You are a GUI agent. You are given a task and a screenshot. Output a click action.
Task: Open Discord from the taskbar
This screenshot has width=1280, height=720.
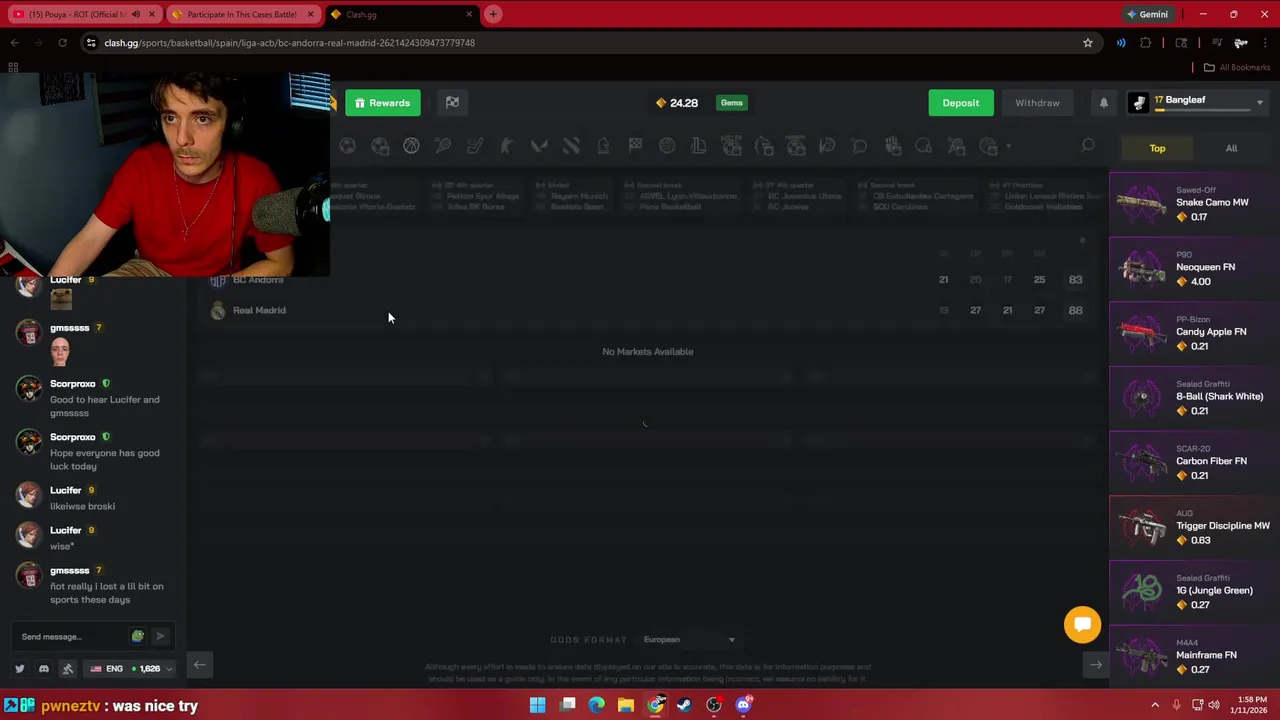pyautogui.click(x=743, y=705)
